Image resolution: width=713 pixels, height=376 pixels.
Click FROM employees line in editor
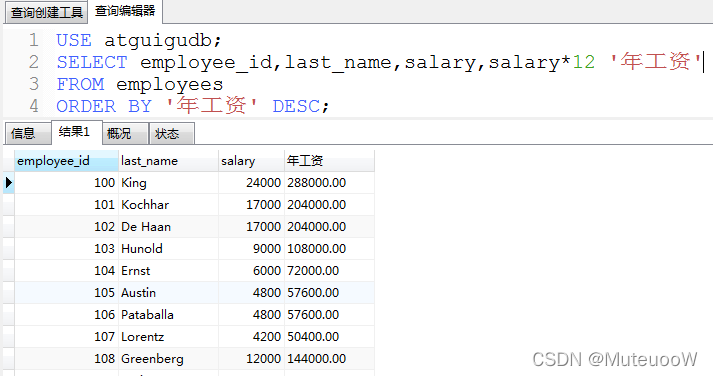click(x=140, y=84)
